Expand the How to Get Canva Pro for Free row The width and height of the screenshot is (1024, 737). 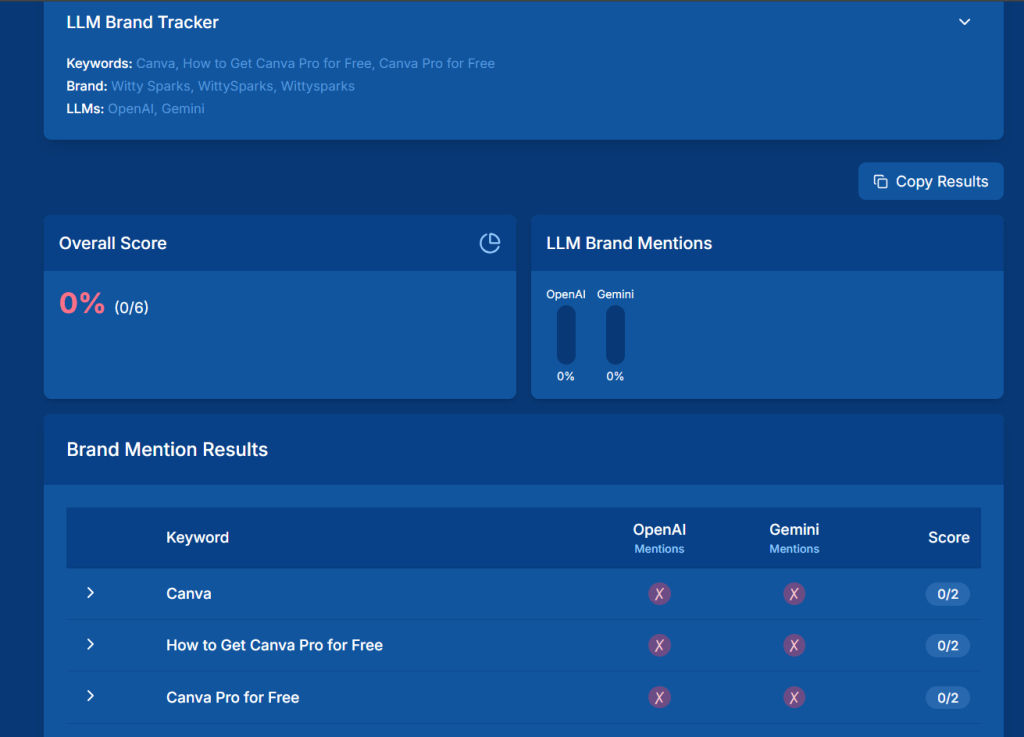[90, 644]
